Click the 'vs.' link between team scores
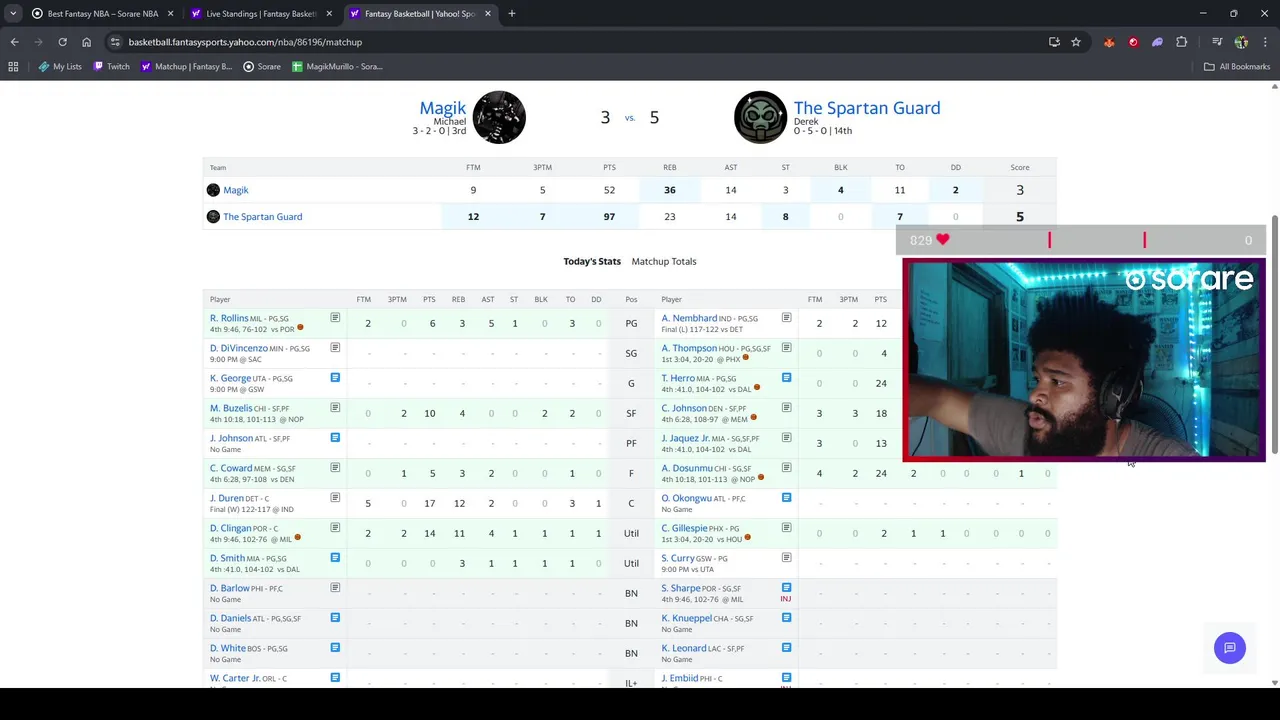This screenshot has width=1280, height=720. tap(630, 118)
